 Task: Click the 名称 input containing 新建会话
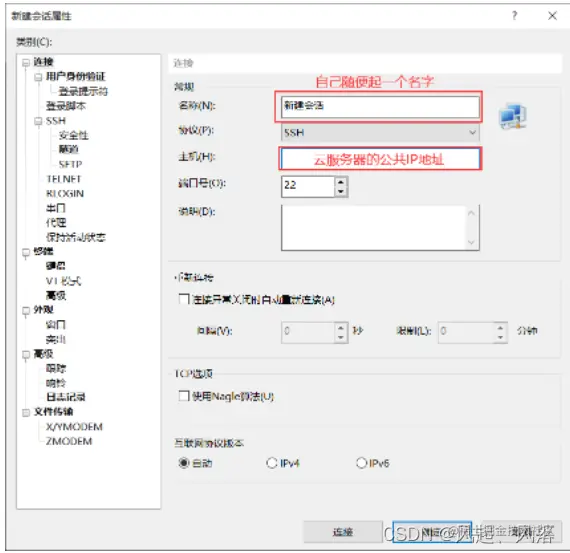pos(380,107)
